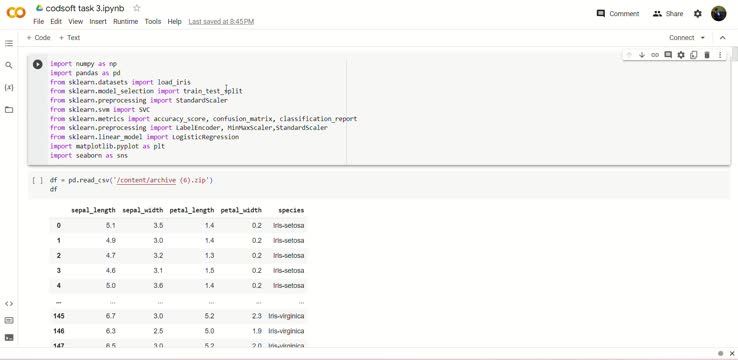Click into the pd.read_csv code cell
This screenshot has height=360, width=738.
pyautogui.click(x=379, y=185)
